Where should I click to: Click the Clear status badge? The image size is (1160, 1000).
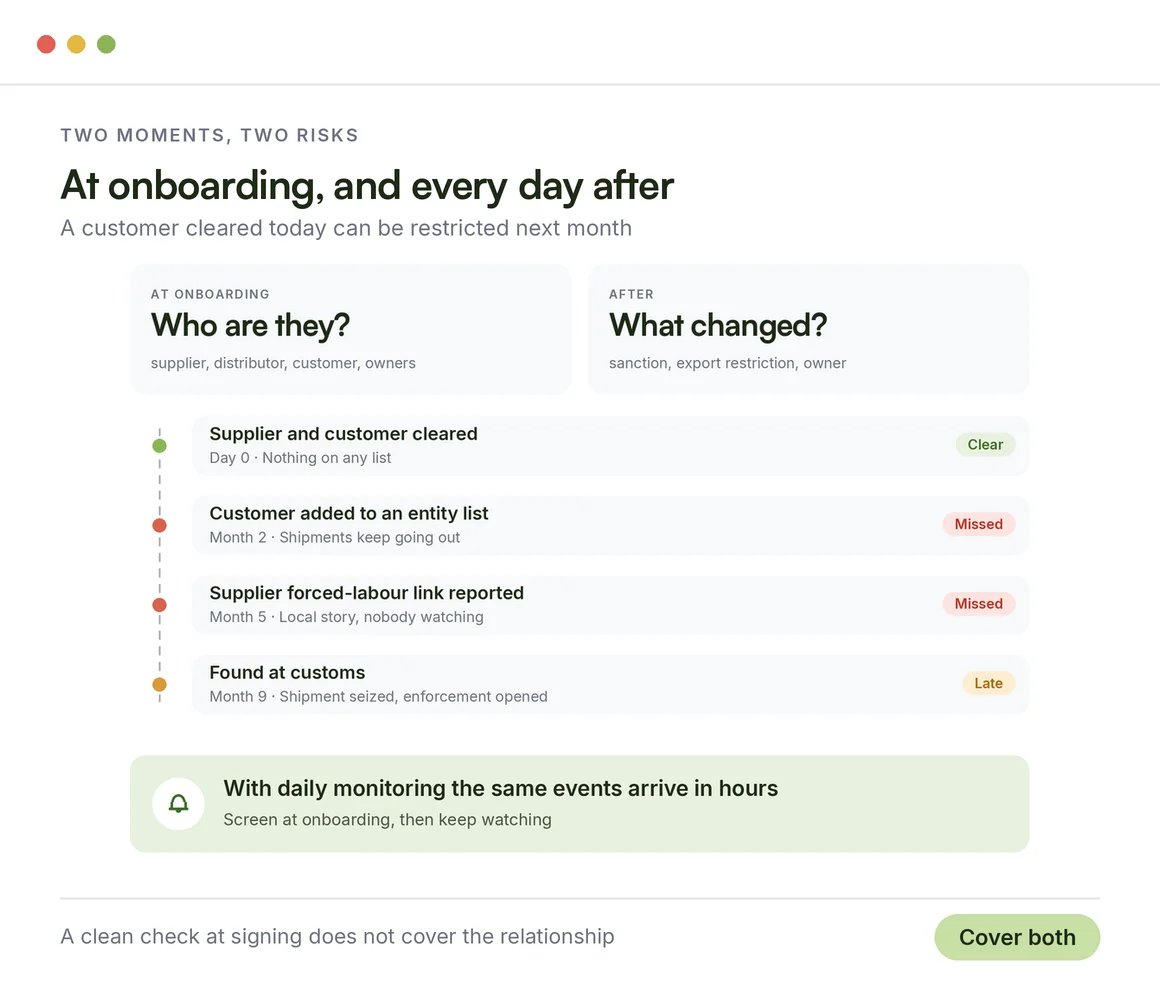[x=985, y=445]
